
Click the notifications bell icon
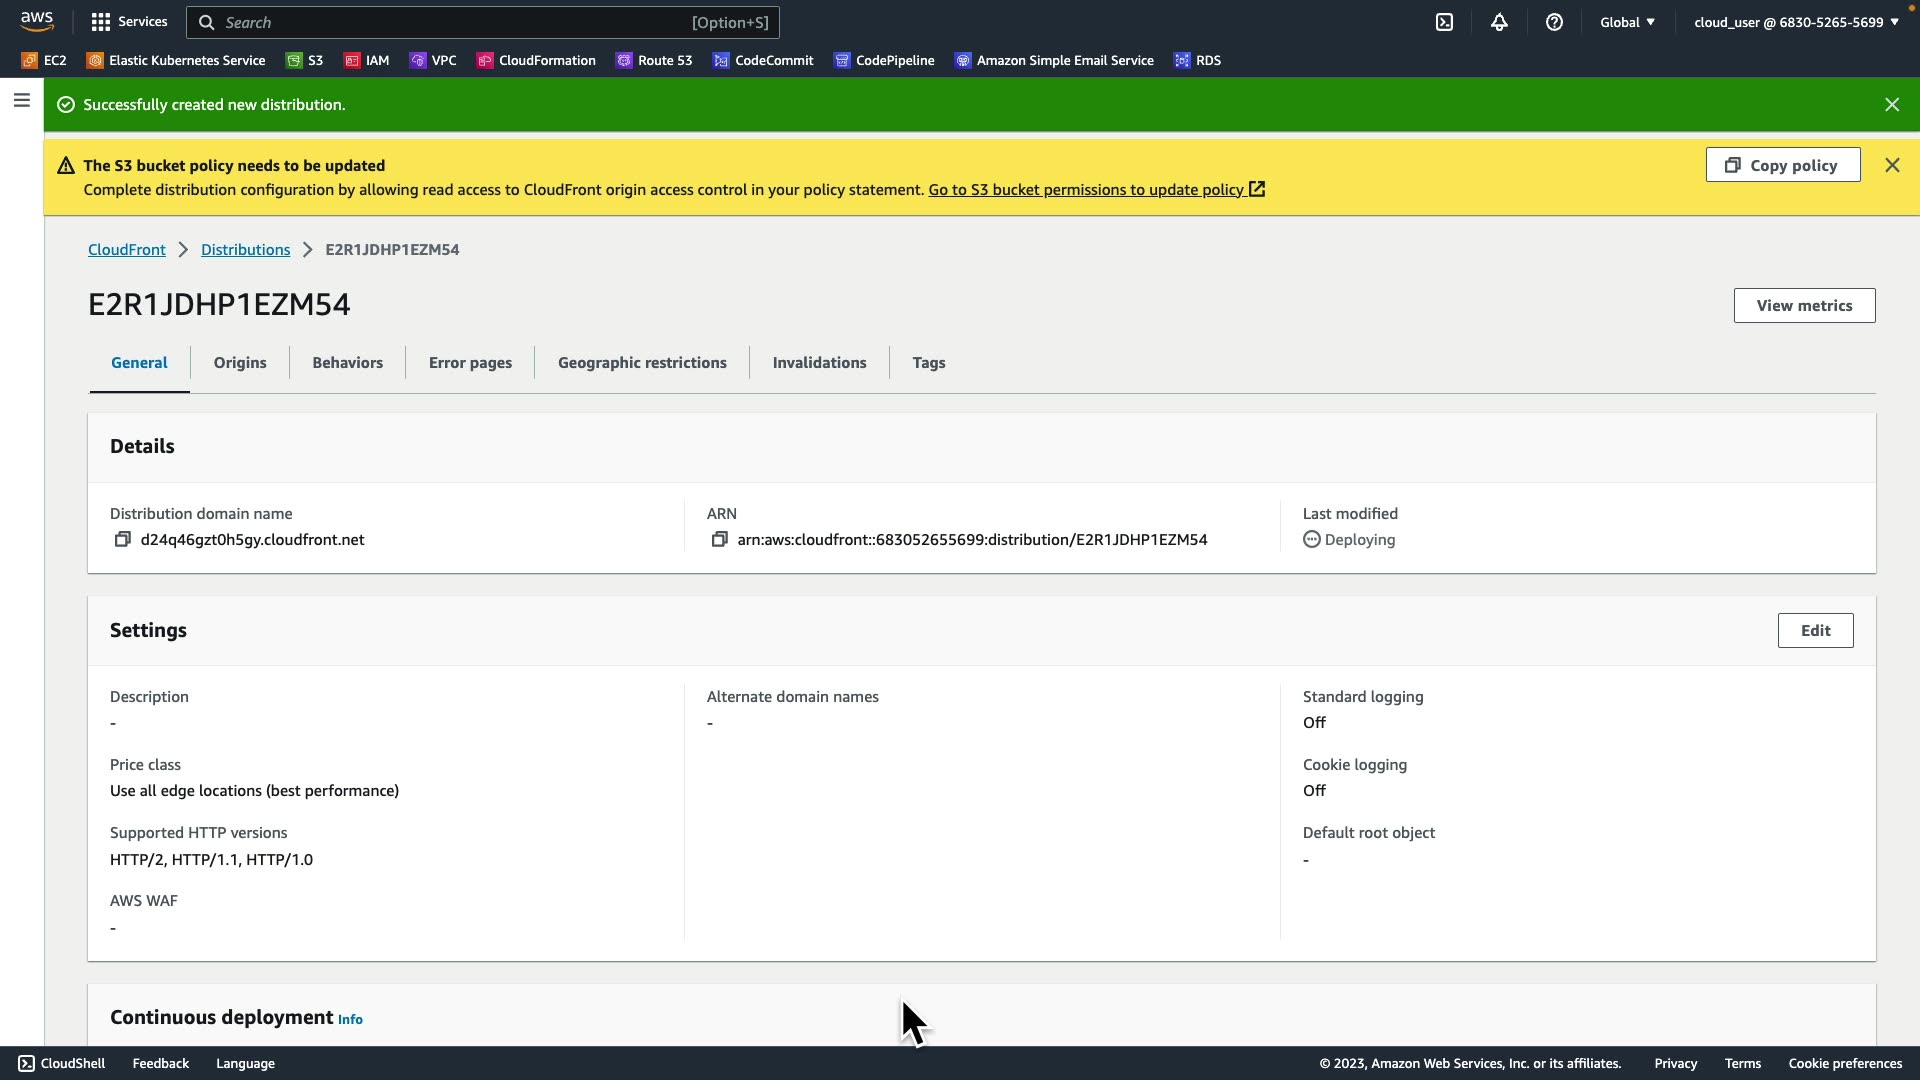[1499, 22]
